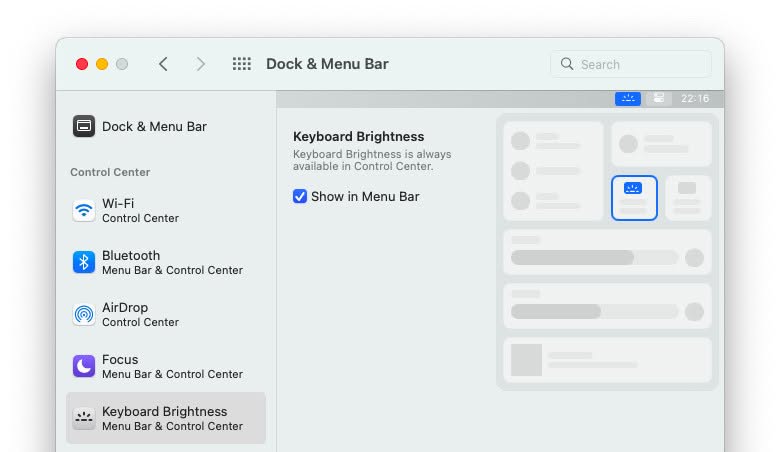This screenshot has width=780, height=452.
Task: Click in the Search field
Action: coord(631,64)
